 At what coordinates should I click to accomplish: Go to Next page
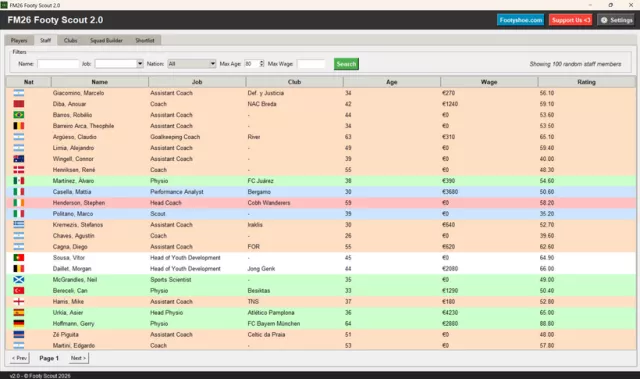point(78,358)
